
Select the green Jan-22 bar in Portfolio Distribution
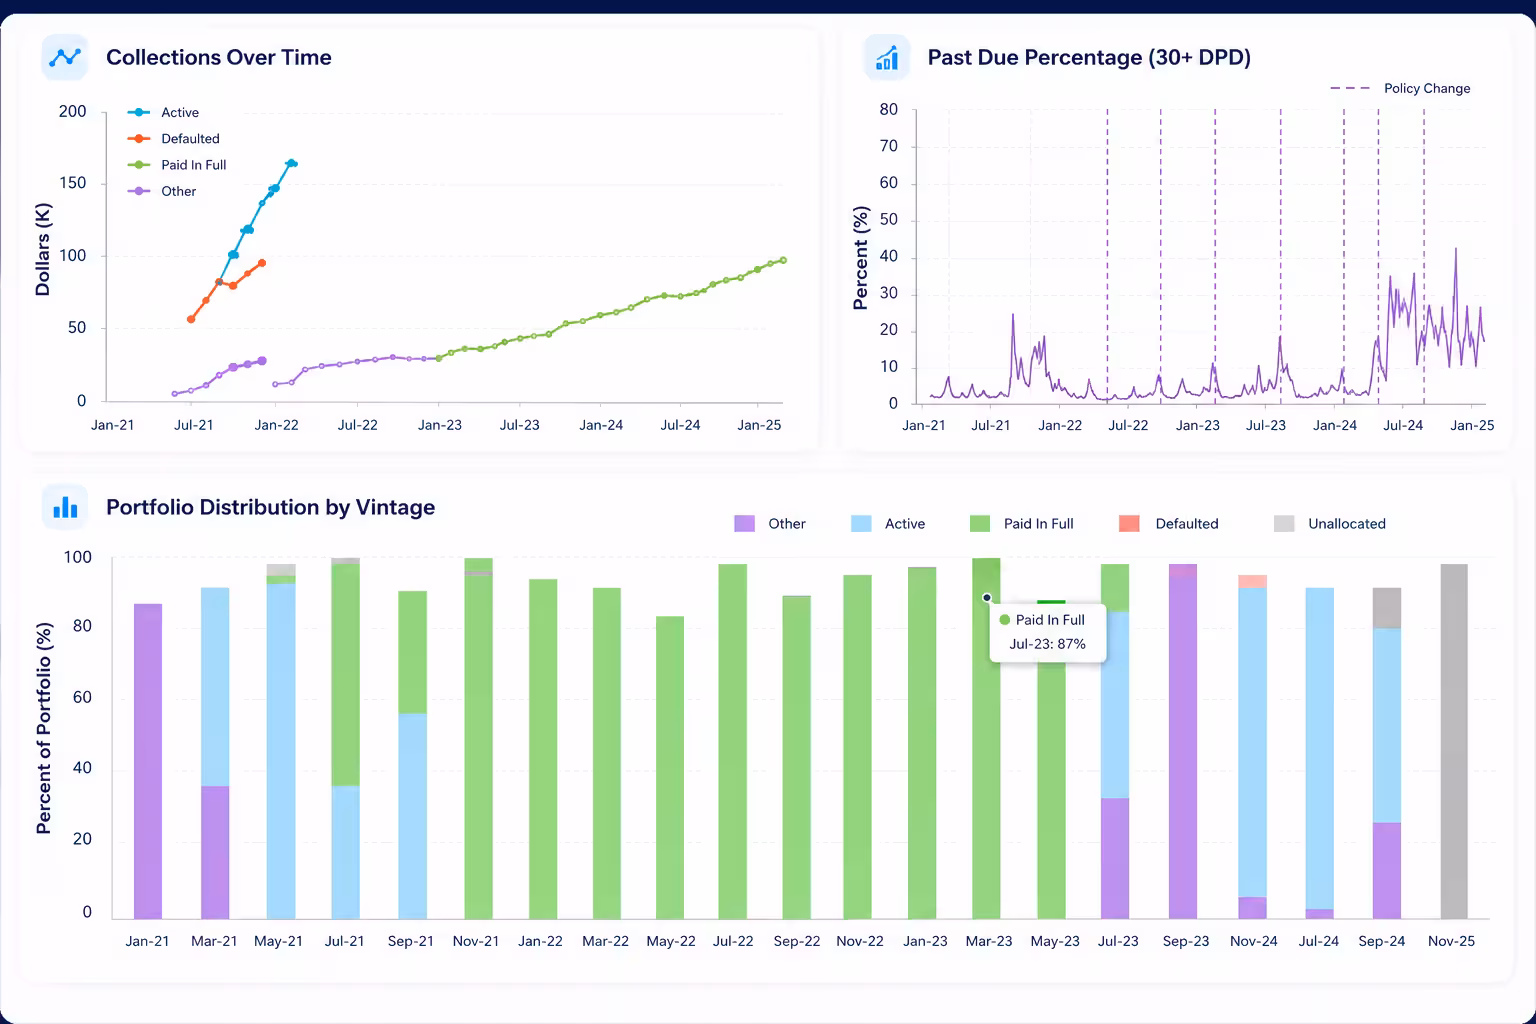(543, 749)
